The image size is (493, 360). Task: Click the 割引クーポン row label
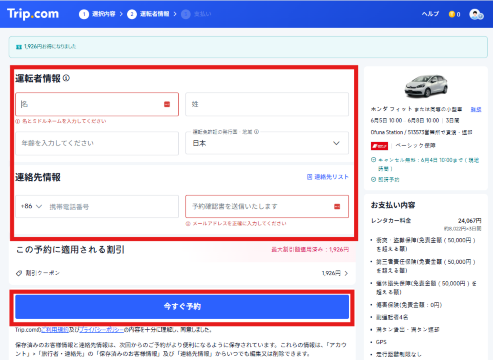(43, 273)
